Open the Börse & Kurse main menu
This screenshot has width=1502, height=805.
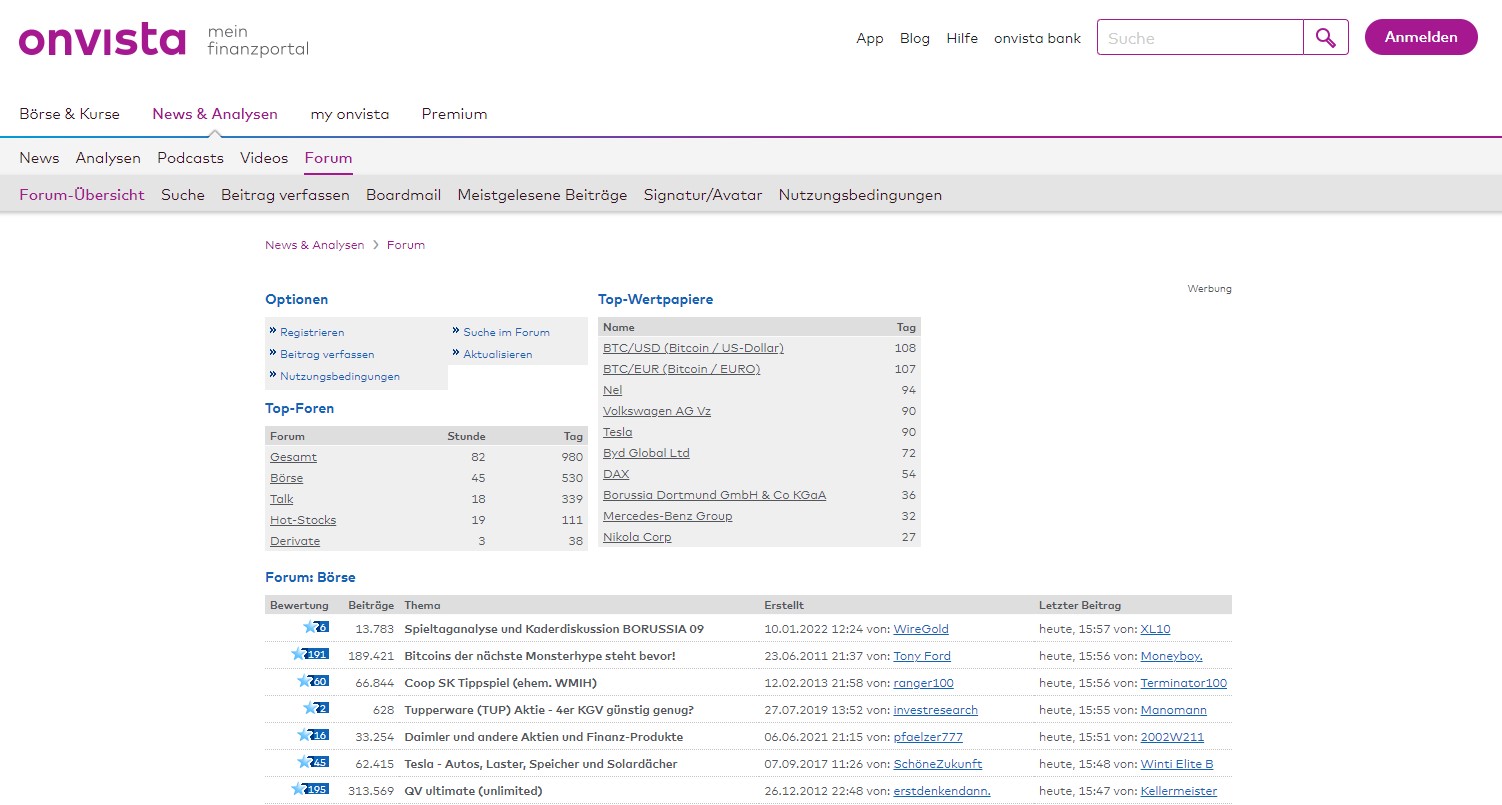[69, 114]
